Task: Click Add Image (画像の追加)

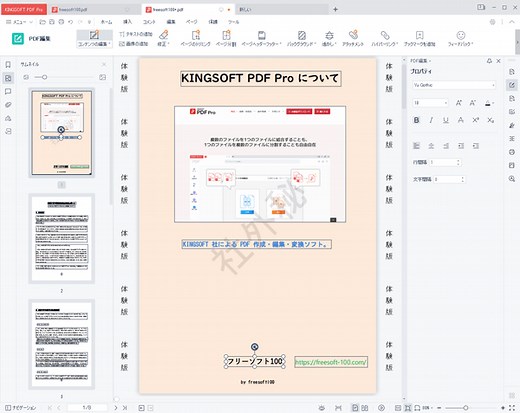Action: (x=133, y=44)
